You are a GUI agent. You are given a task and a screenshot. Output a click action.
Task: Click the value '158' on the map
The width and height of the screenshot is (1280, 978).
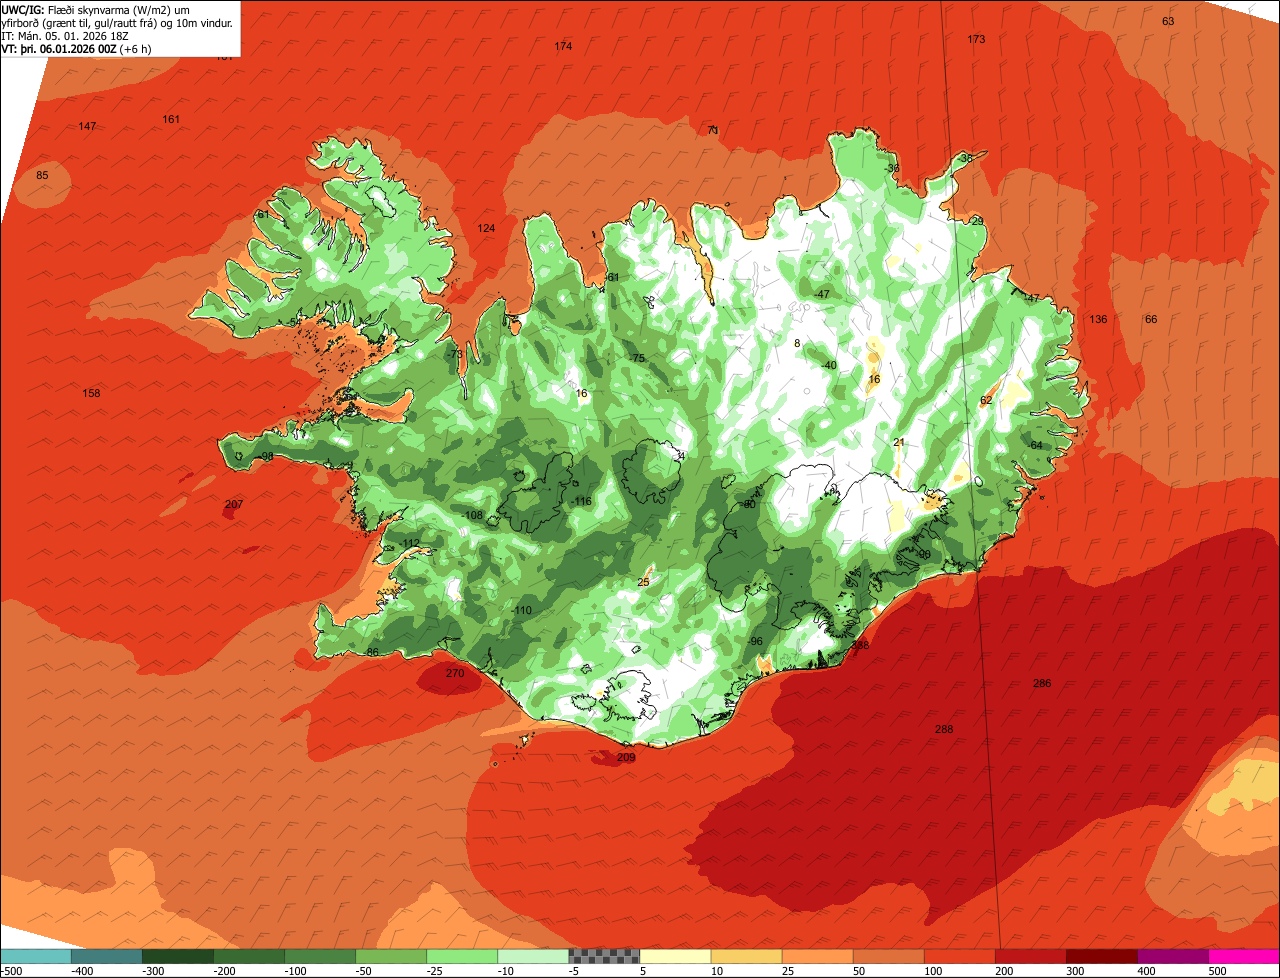91,393
